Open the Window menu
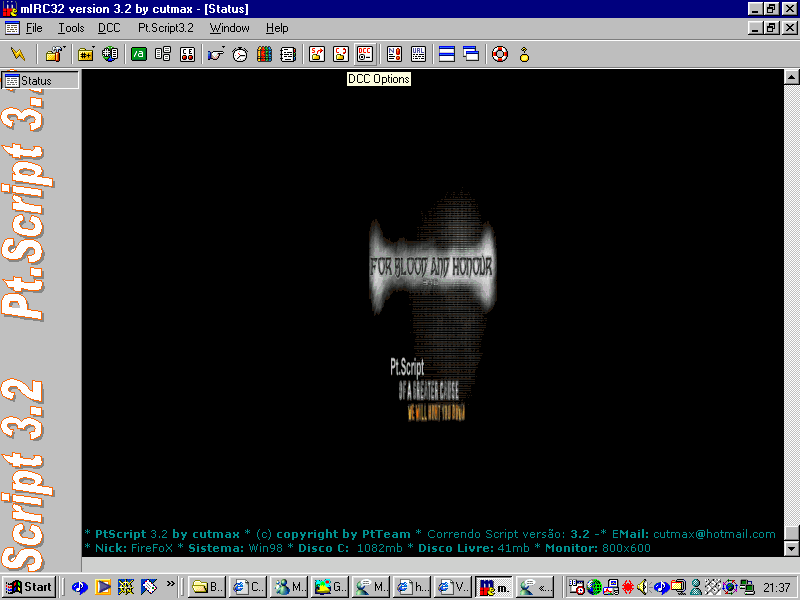This screenshot has height=600, width=800. point(230,28)
